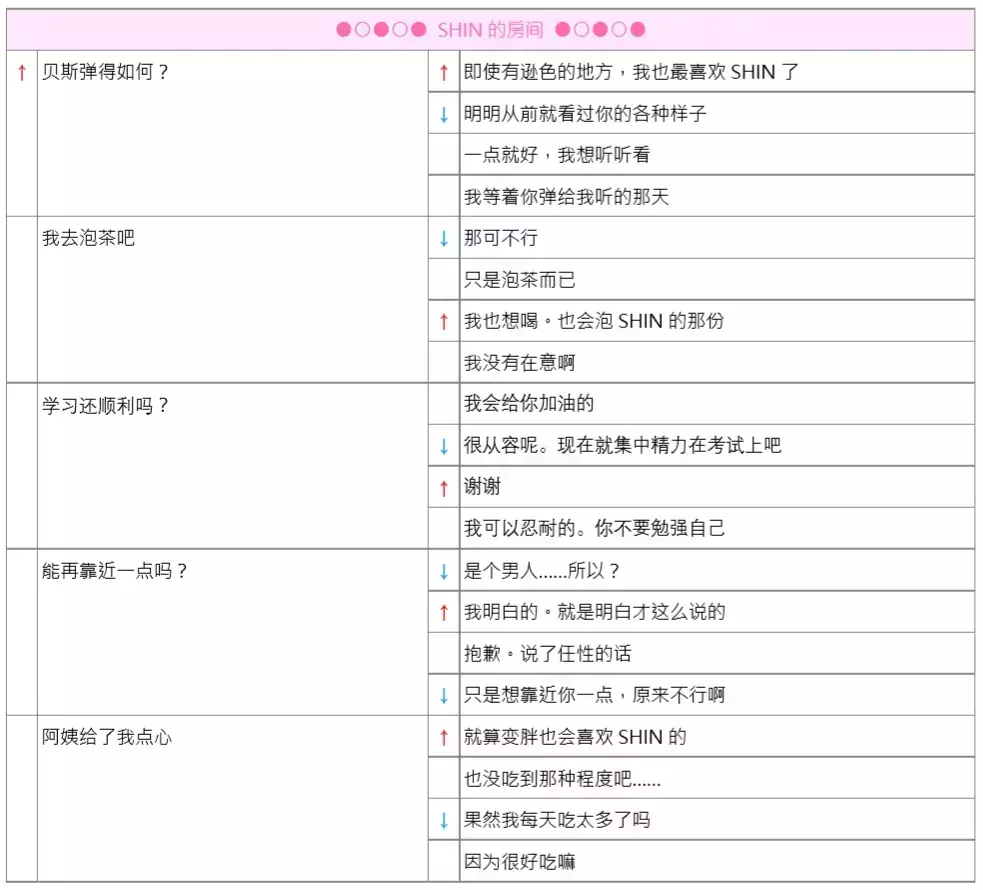Click the answer 我也想喝。也会泡 SHIN 的那份

[x=594, y=321]
